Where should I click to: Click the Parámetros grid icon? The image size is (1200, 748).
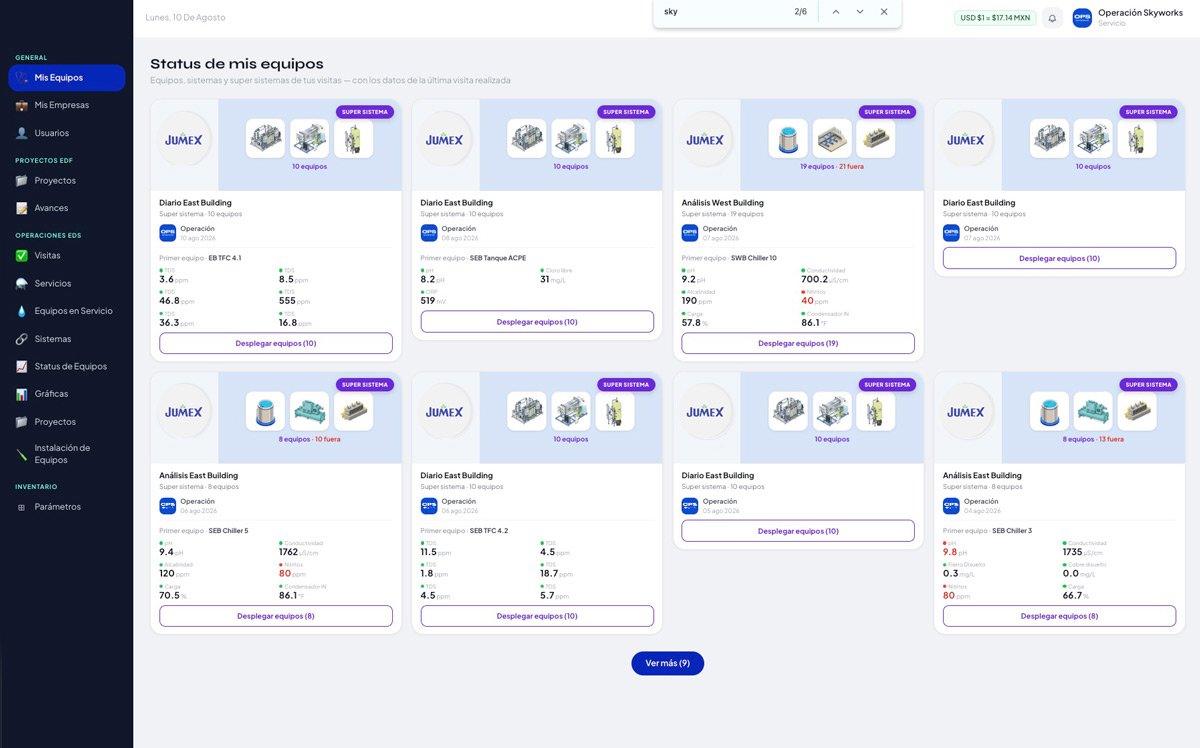point(22,507)
